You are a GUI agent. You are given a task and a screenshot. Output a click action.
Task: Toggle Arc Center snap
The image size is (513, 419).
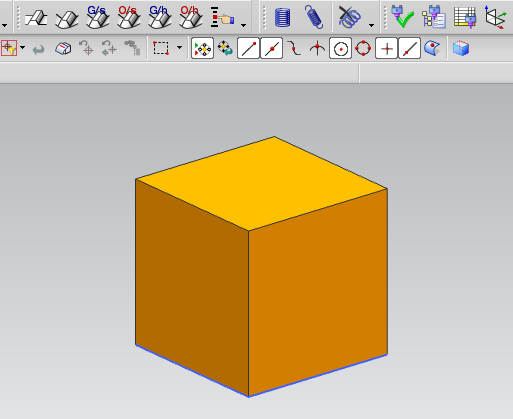[340, 48]
